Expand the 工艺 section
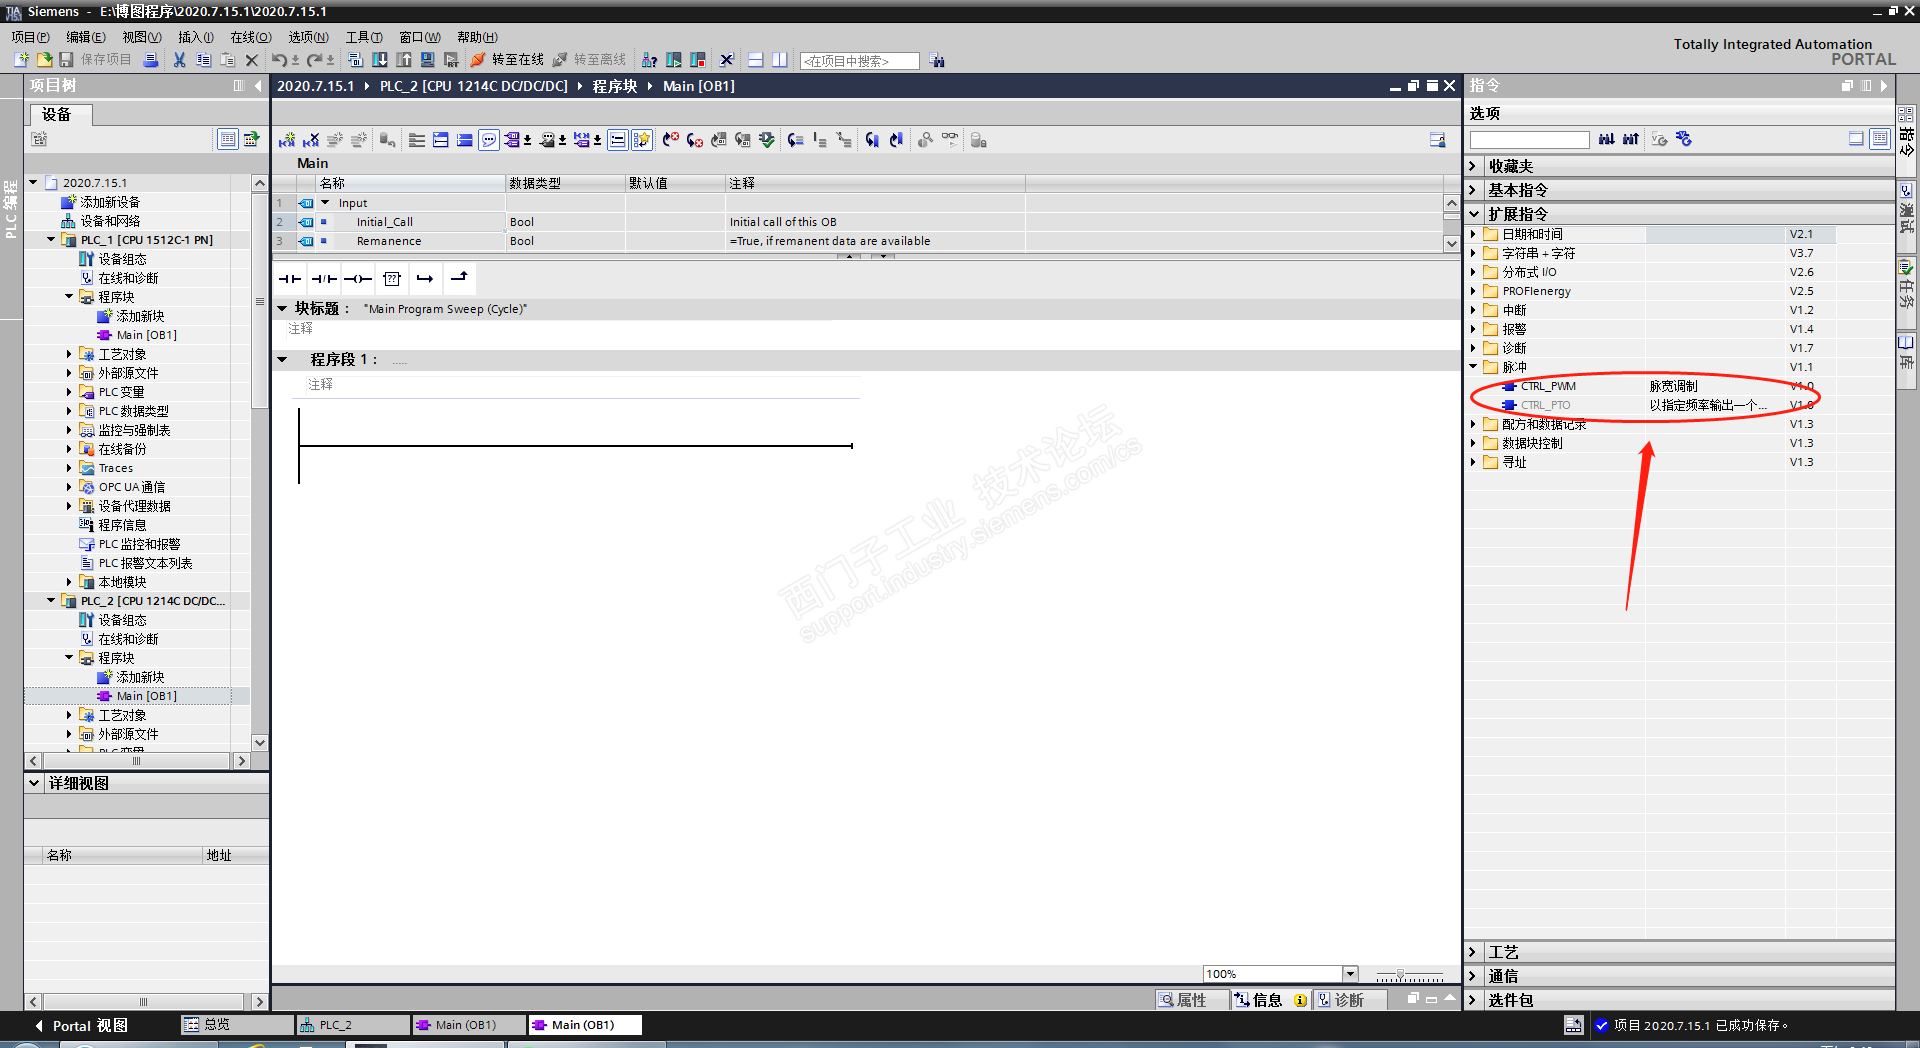Viewport: 1920px width, 1048px height. (1473, 952)
